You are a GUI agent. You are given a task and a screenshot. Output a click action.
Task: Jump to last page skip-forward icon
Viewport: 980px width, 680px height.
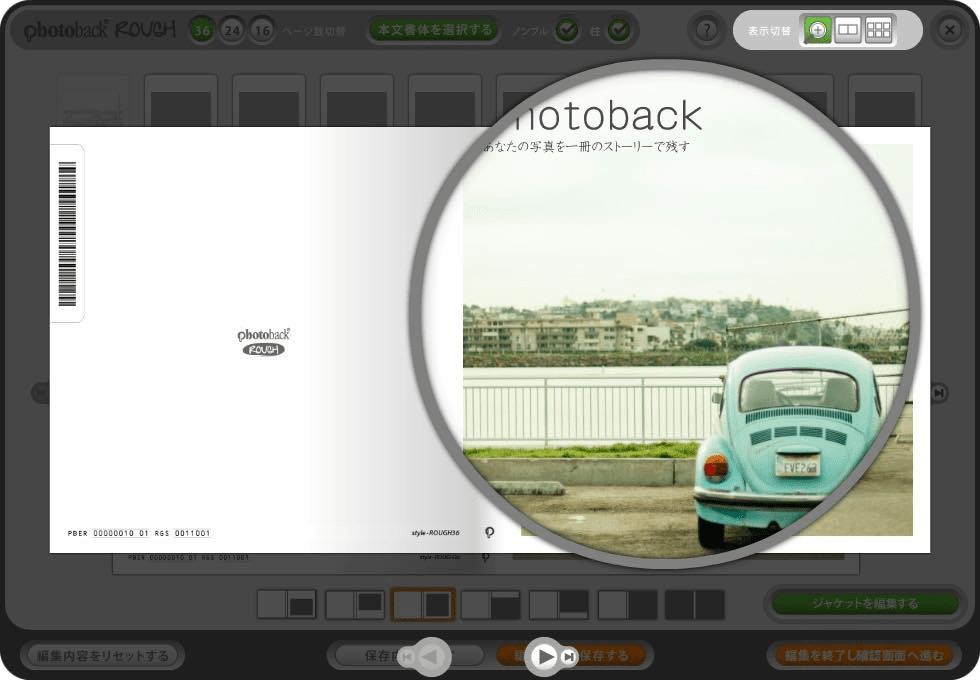pos(569,656)
